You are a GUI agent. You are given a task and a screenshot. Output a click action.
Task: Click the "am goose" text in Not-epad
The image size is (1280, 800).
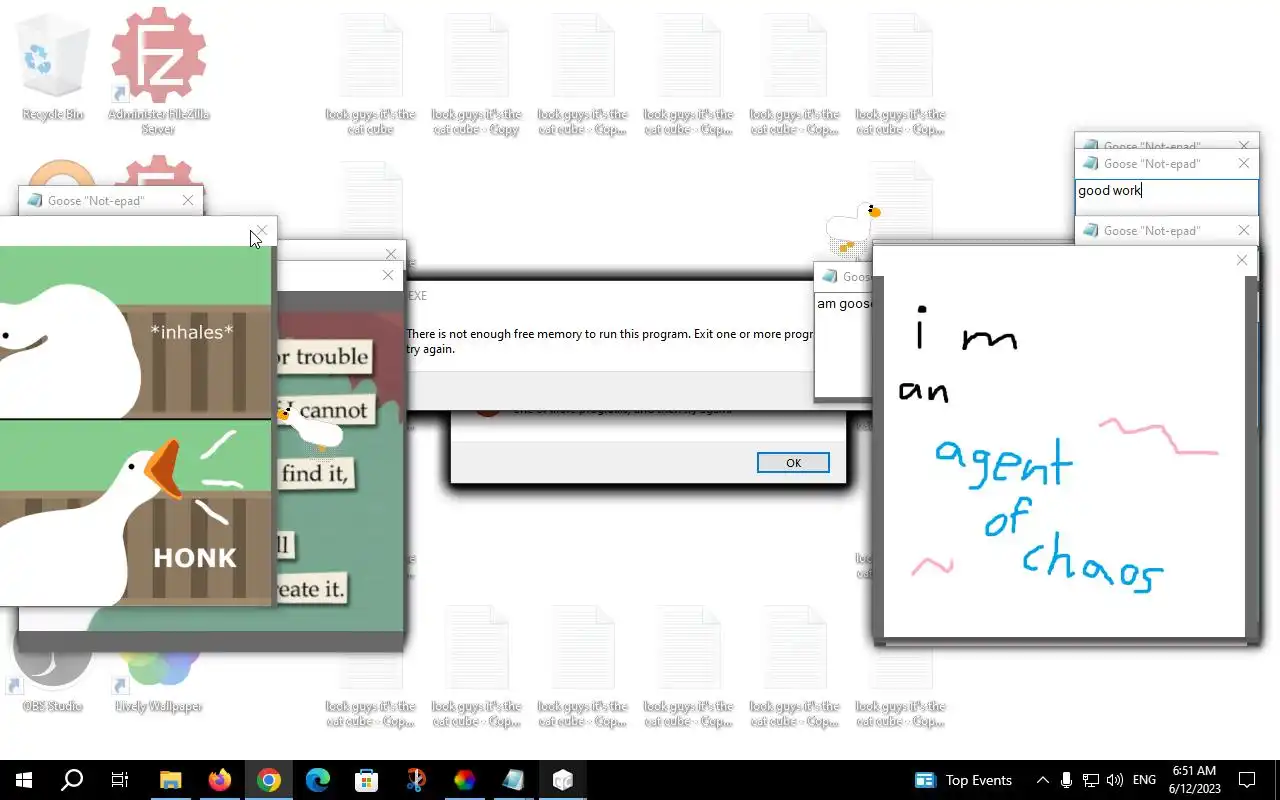pyautogui.click(x=844, y=303)
